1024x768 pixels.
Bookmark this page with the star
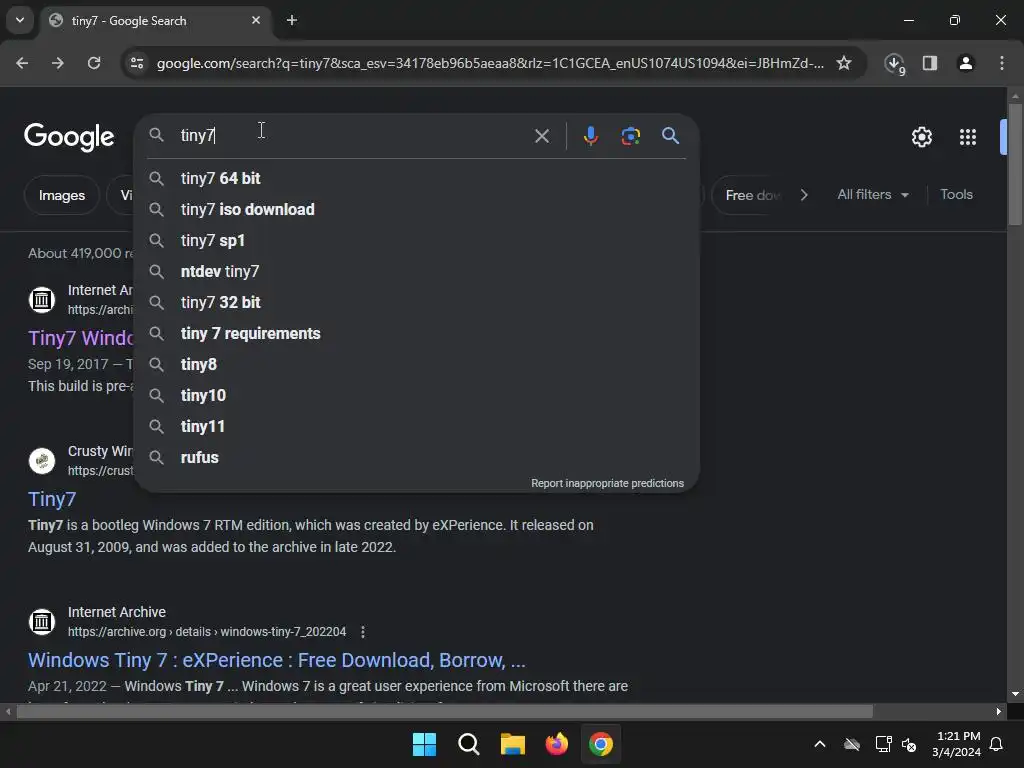(x=844, y=63)
